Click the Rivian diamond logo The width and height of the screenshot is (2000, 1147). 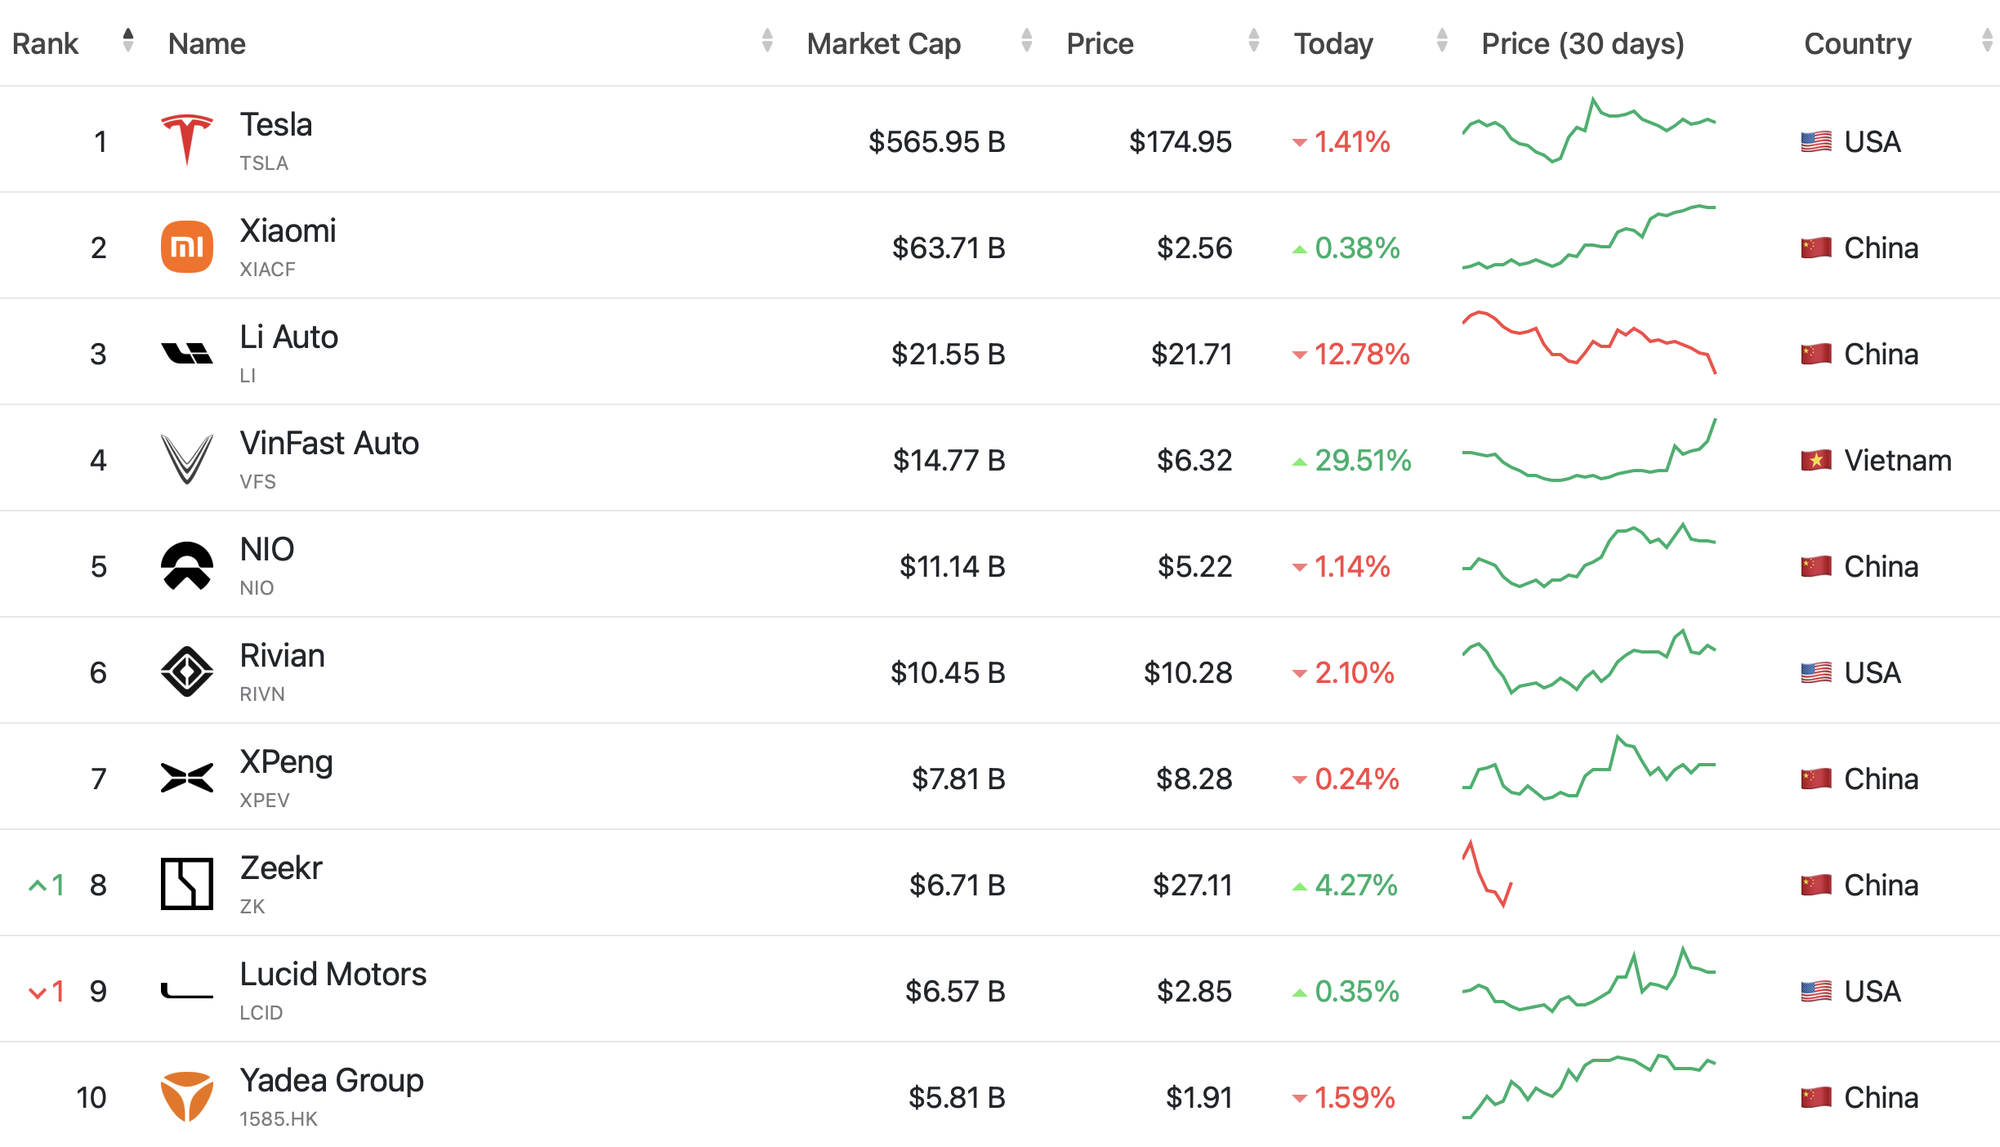pyautogui.click(x=187, y=672)
